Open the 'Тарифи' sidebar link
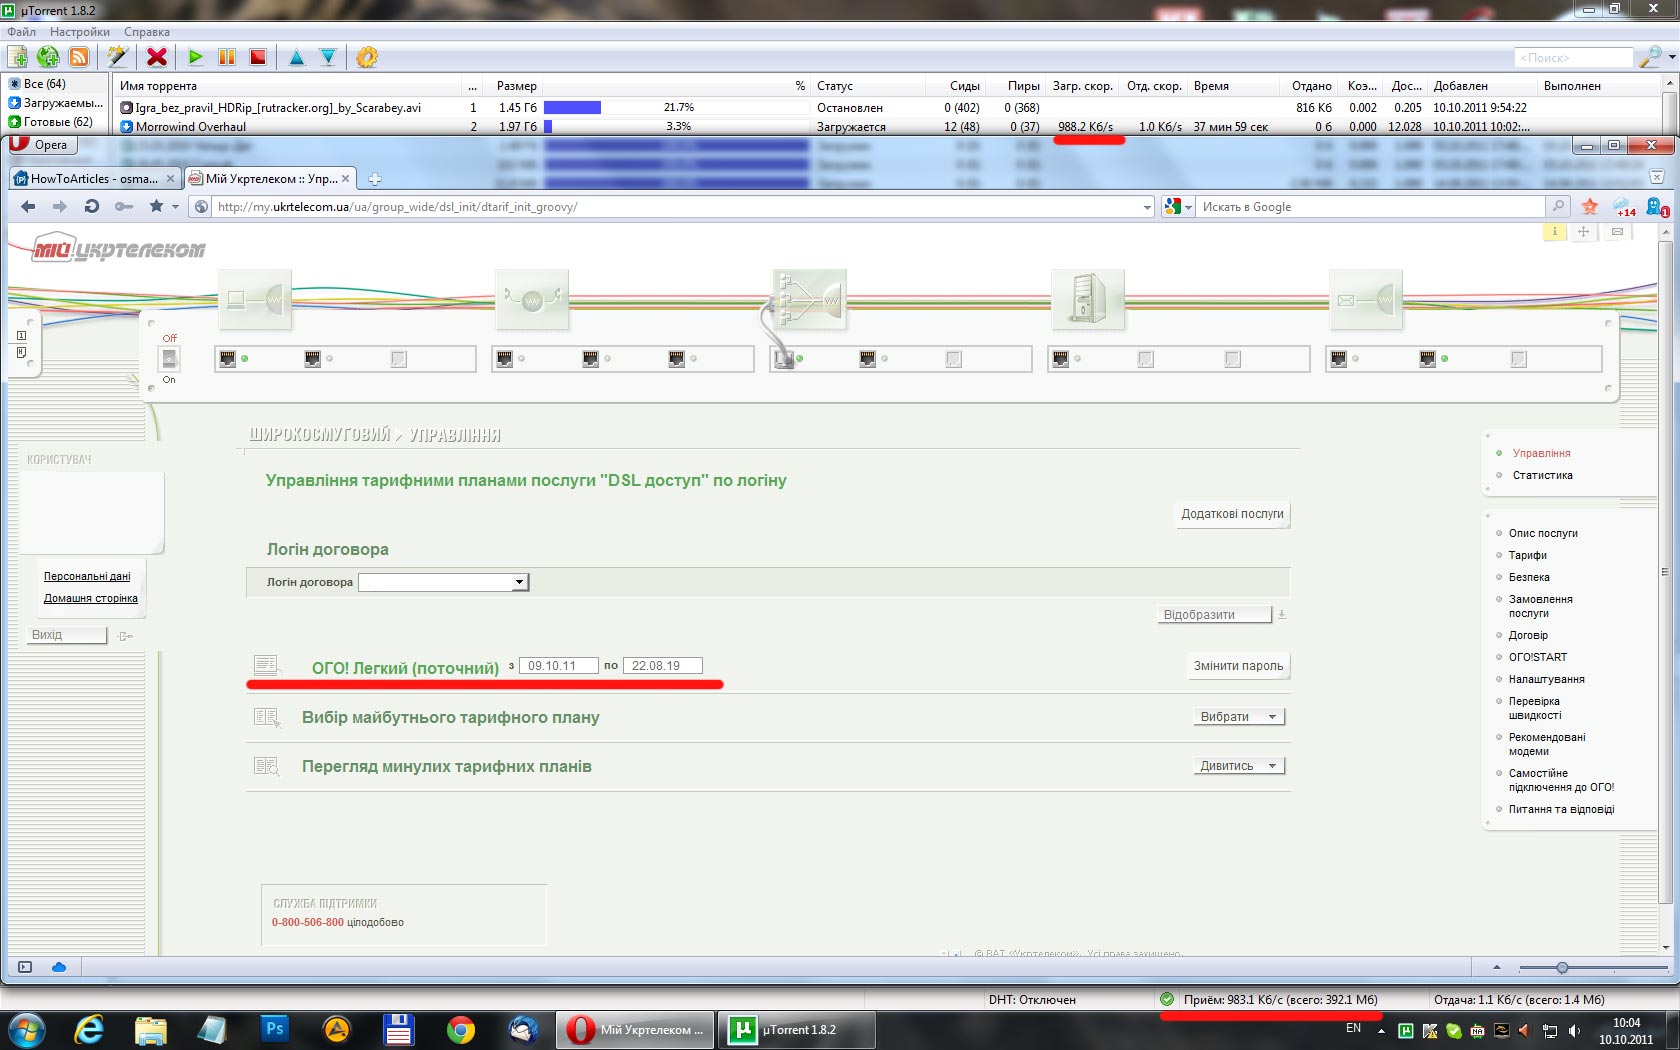The image size is (1680, 1050). (x=1527, y=555)
